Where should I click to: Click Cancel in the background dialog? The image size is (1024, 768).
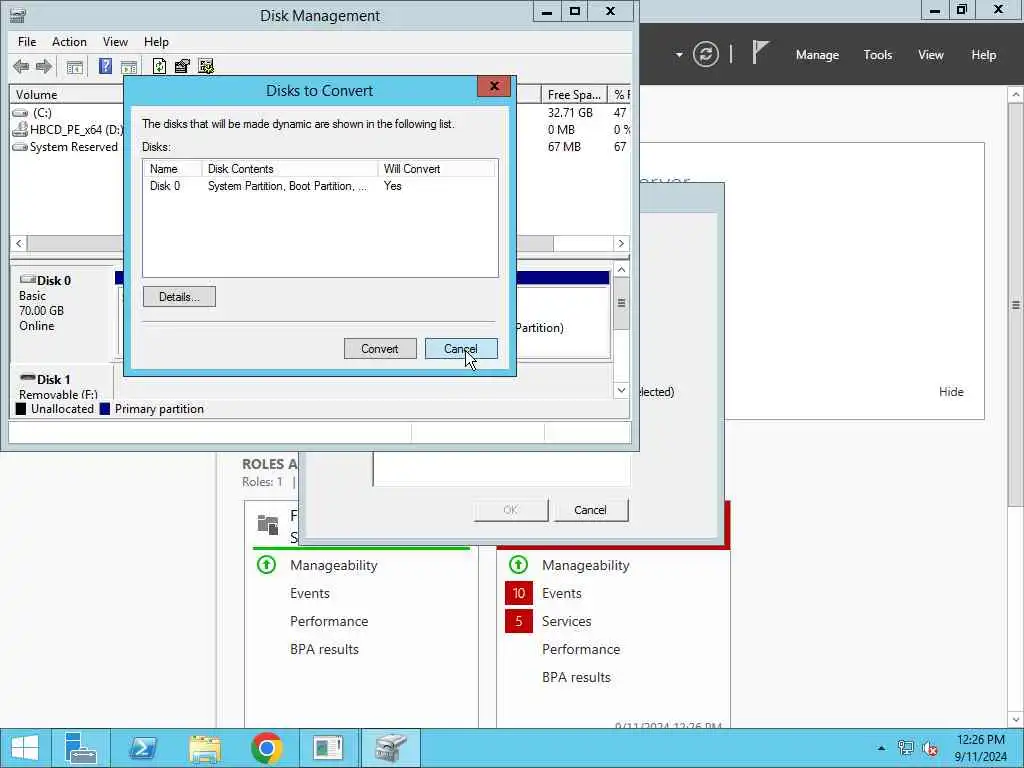click(x=590, y=510)
